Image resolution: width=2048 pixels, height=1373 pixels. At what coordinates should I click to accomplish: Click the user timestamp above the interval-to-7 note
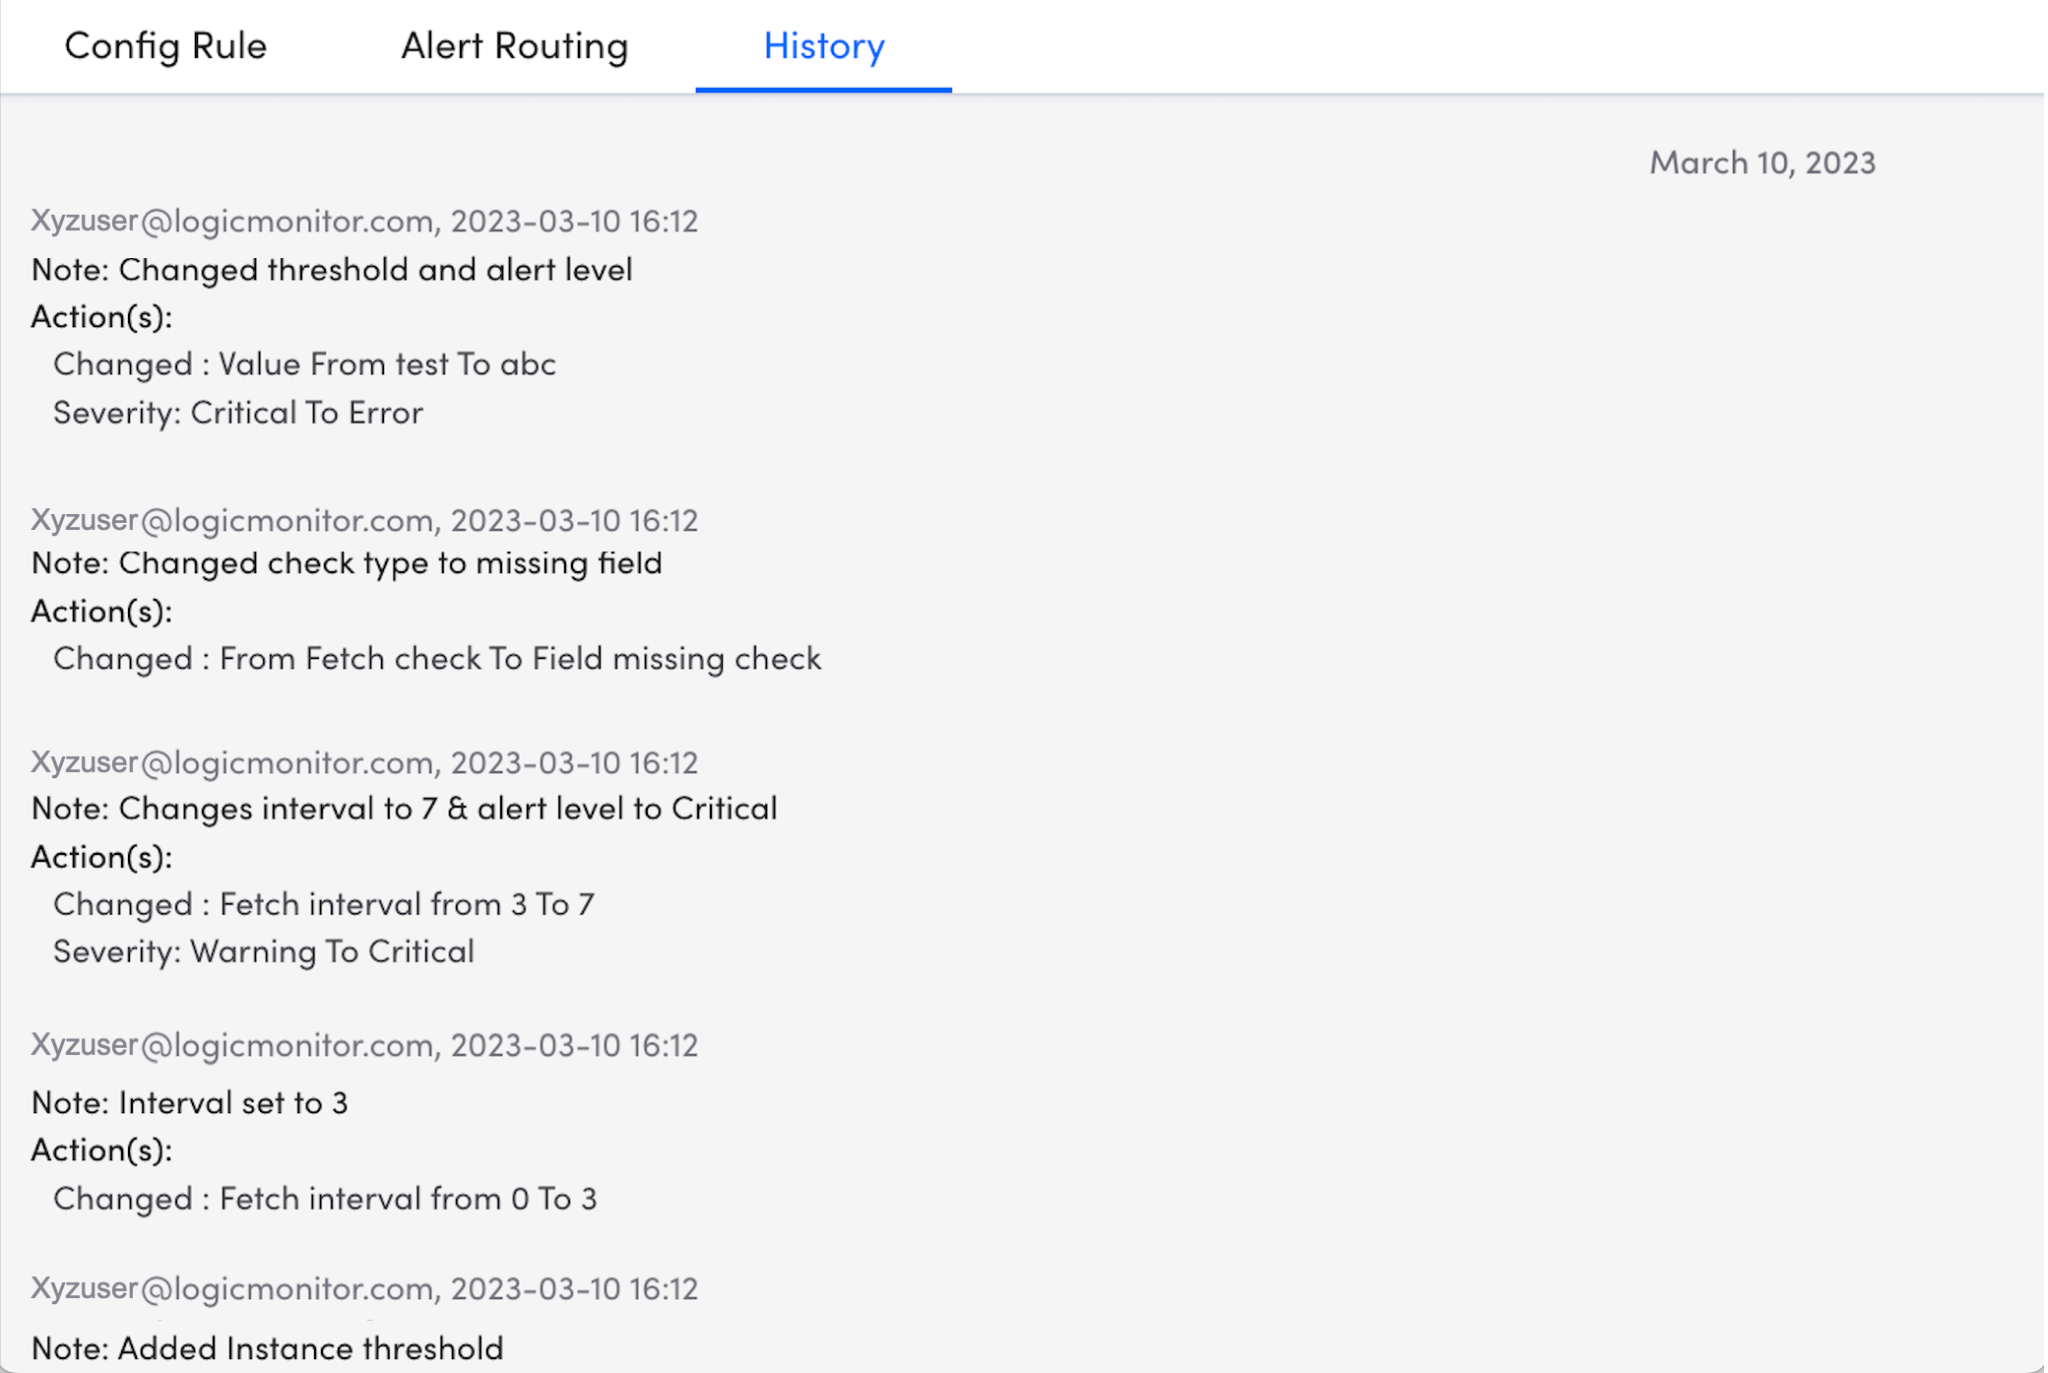364,762
